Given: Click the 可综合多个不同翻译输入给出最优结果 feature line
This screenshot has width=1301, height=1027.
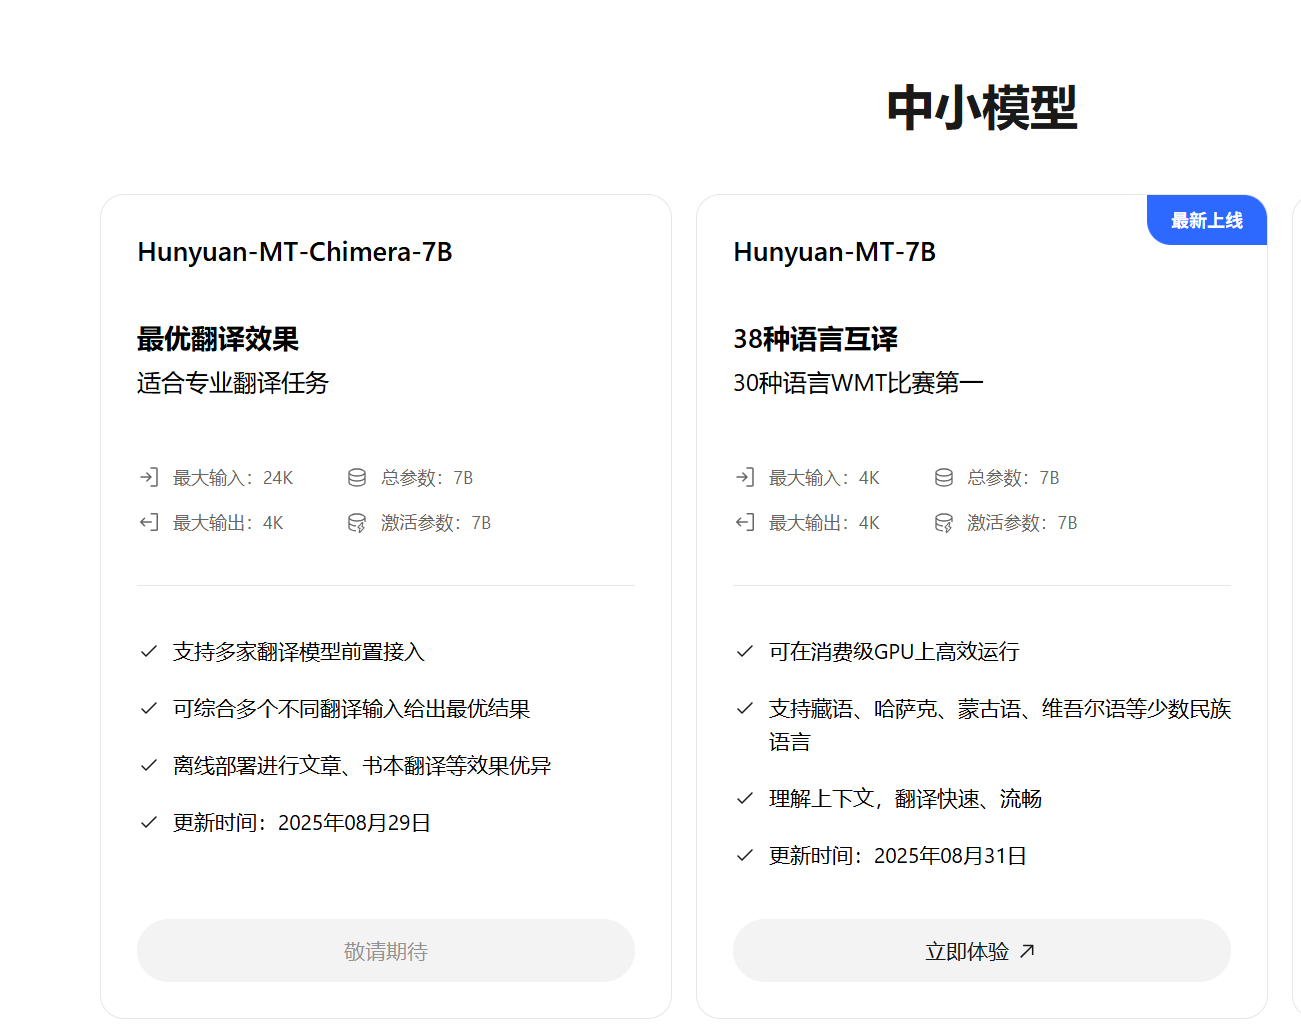Looking at the screenshot, I should (x=351, y=709).
